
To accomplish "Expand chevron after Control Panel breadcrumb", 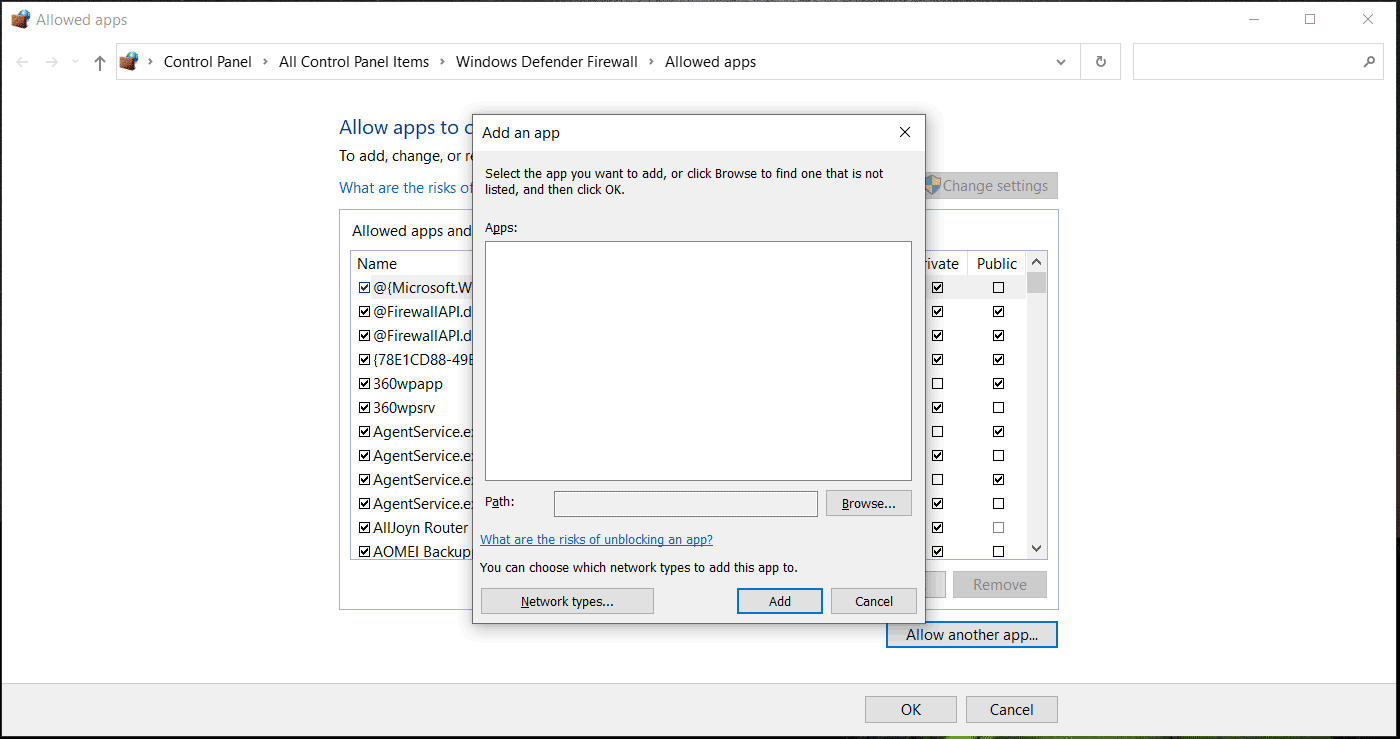I will tap(265, 62).
